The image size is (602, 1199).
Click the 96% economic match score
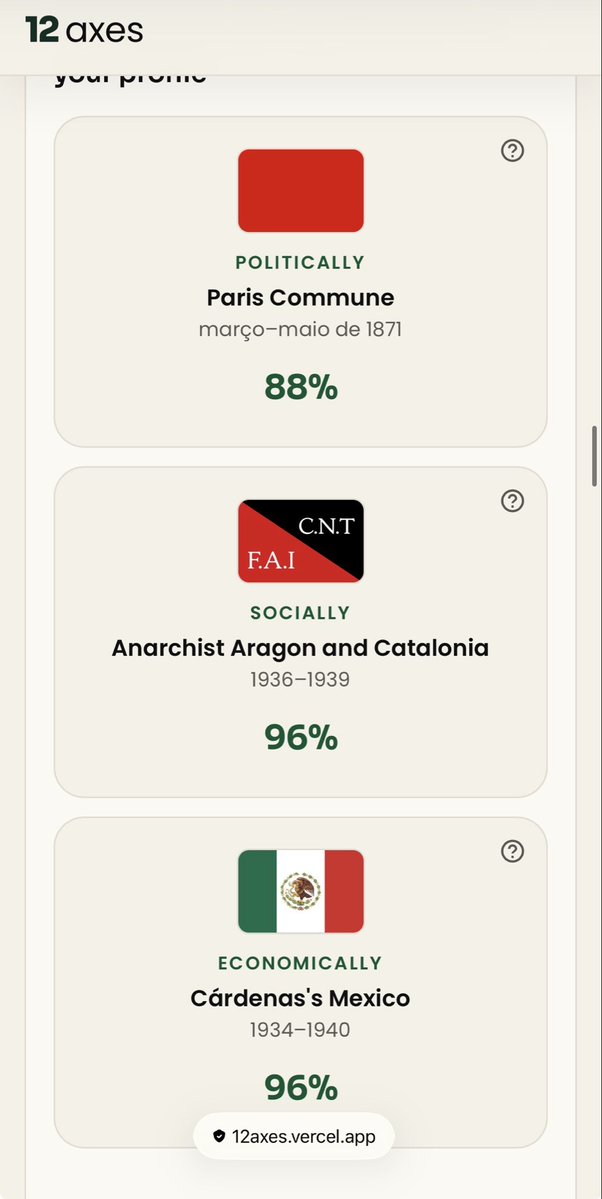click(x=301, y=1087)
